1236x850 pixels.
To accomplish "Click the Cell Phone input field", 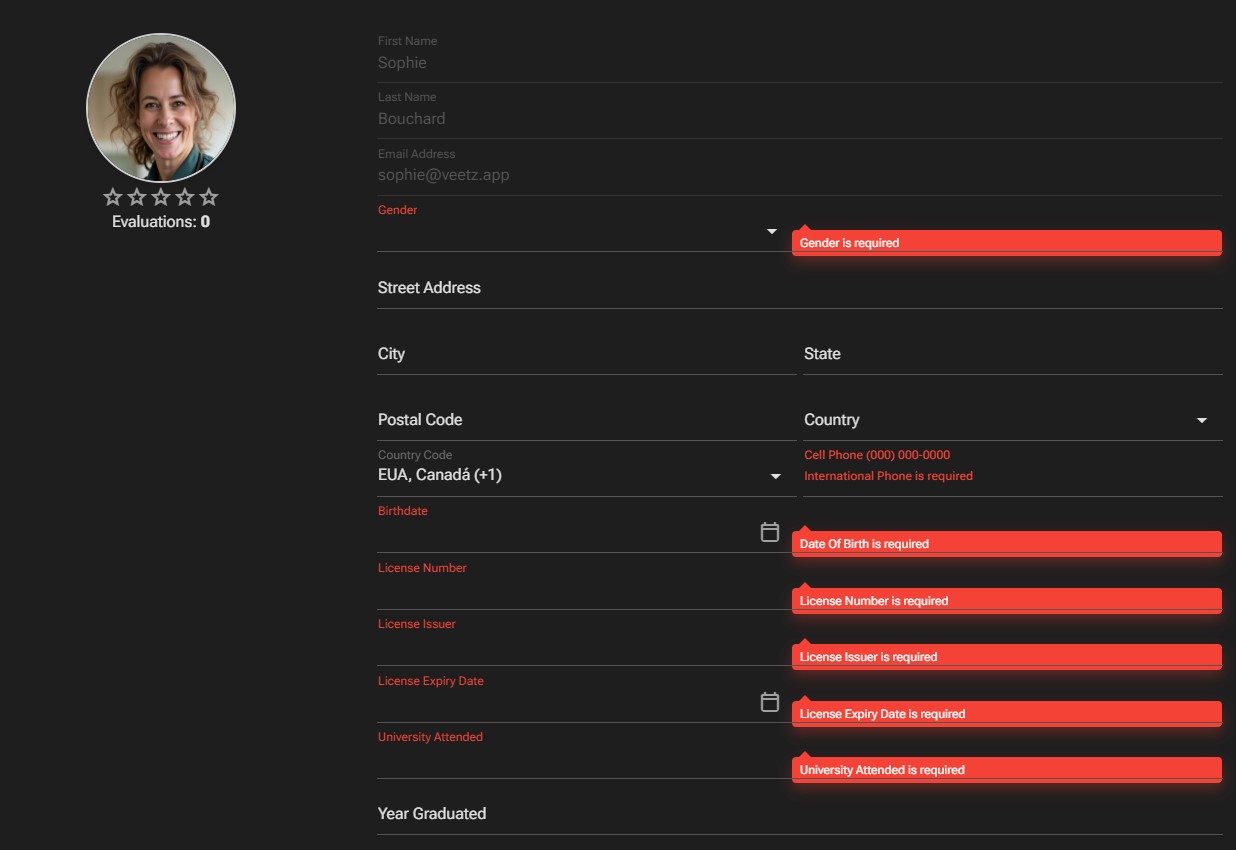I will pos(1012,476).
